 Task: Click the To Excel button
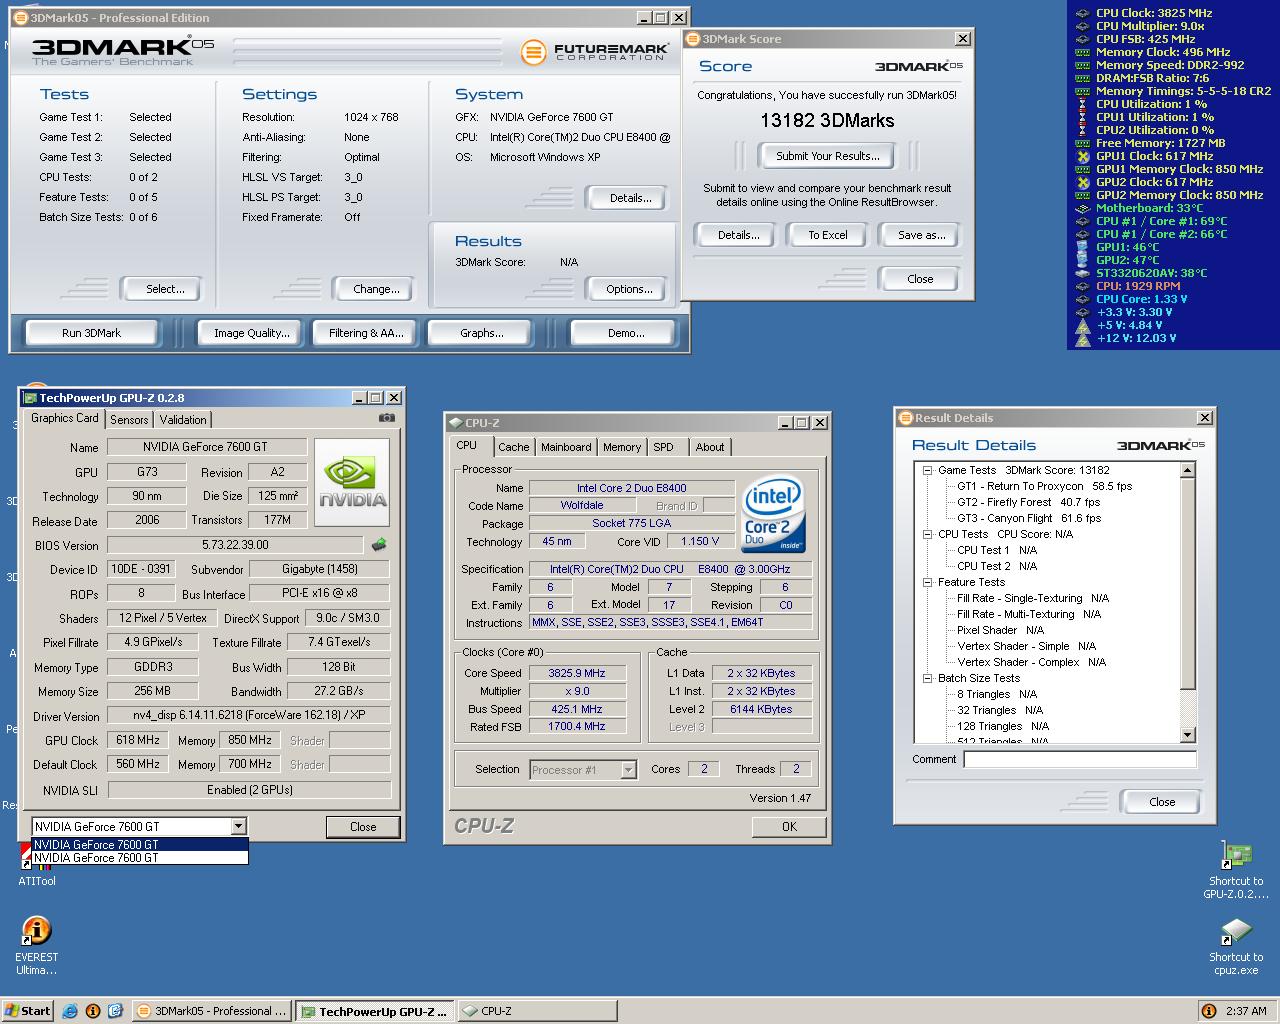coord(828,235)
